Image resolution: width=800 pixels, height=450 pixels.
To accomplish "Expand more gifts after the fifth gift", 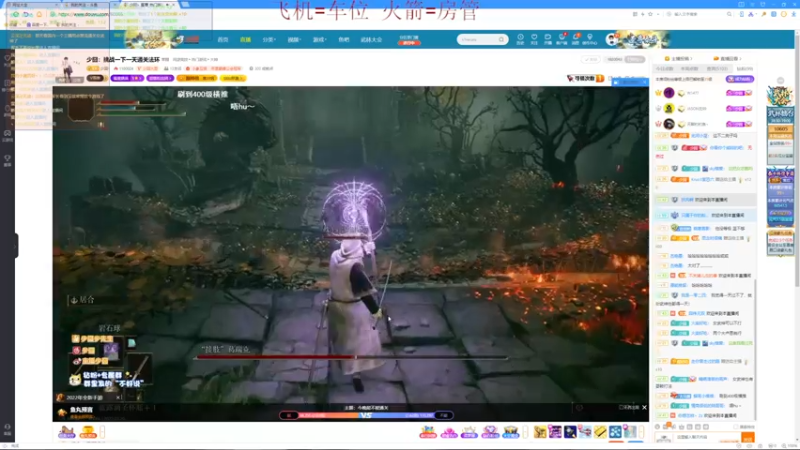I will pyautogui.click(x=526, y=432).
